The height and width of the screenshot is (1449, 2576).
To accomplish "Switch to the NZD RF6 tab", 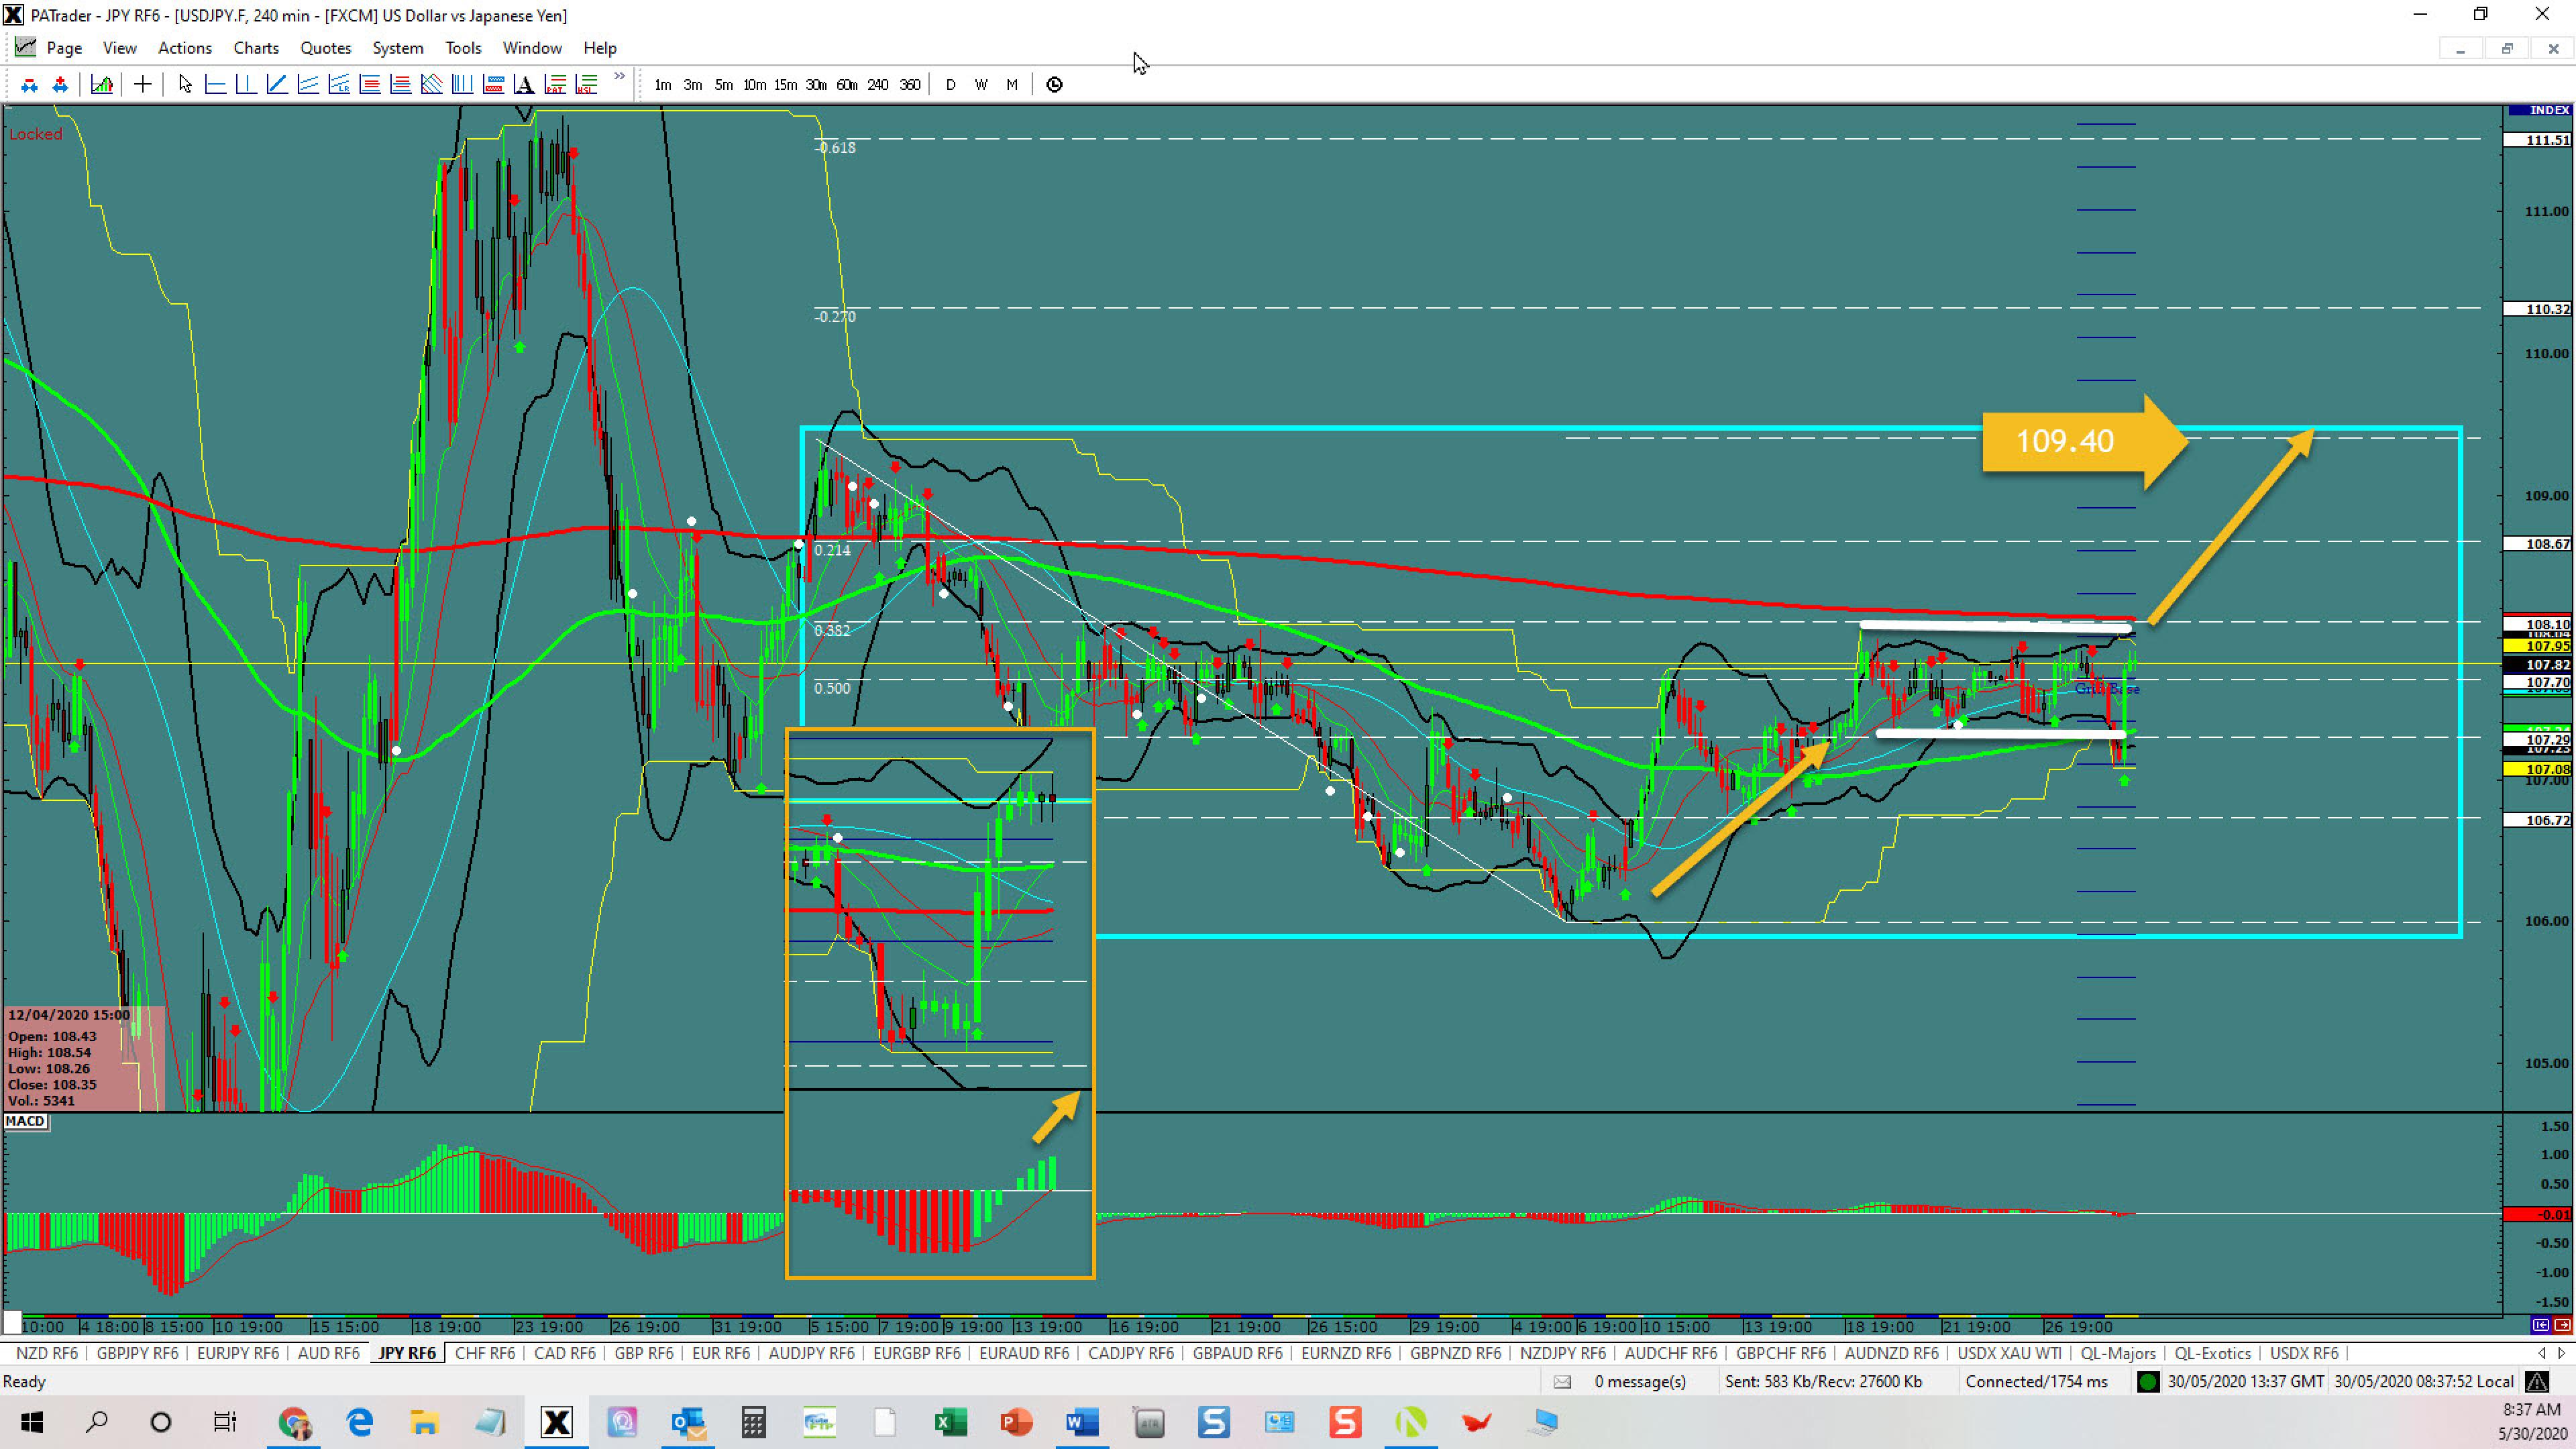I will [47, 1353].
